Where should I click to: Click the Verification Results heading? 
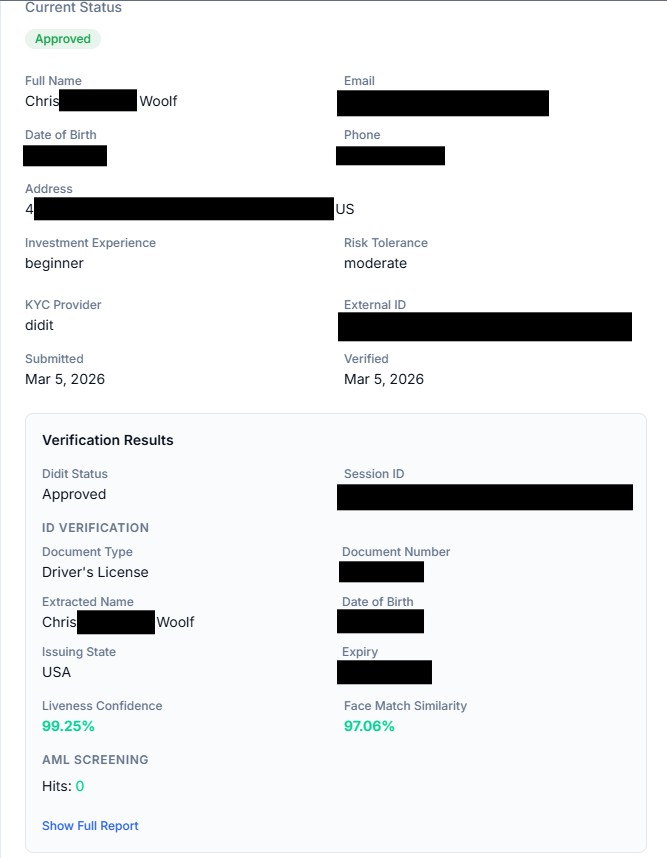[x=108, y=440]
